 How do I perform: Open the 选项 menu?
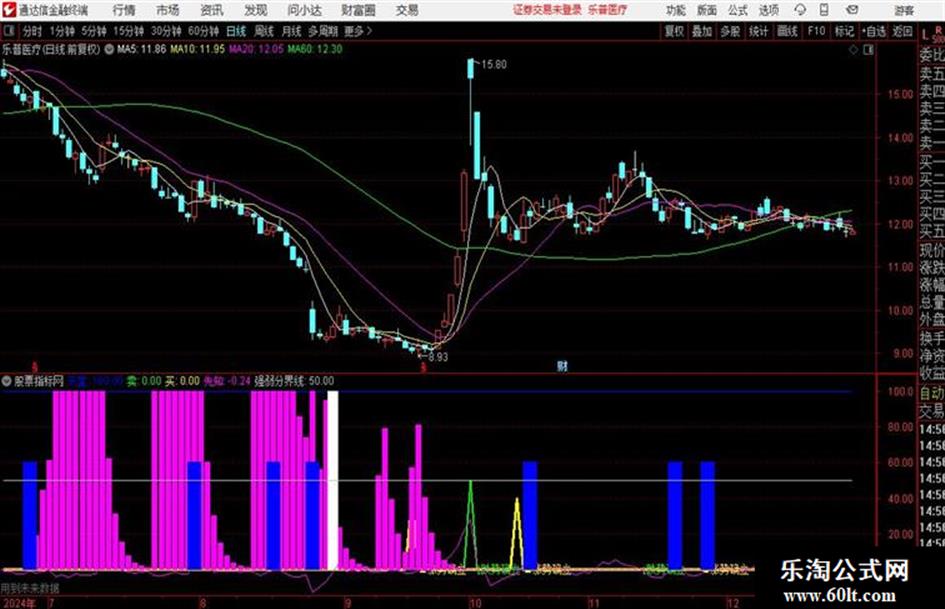pyautogui.click(x=768, y=10)
